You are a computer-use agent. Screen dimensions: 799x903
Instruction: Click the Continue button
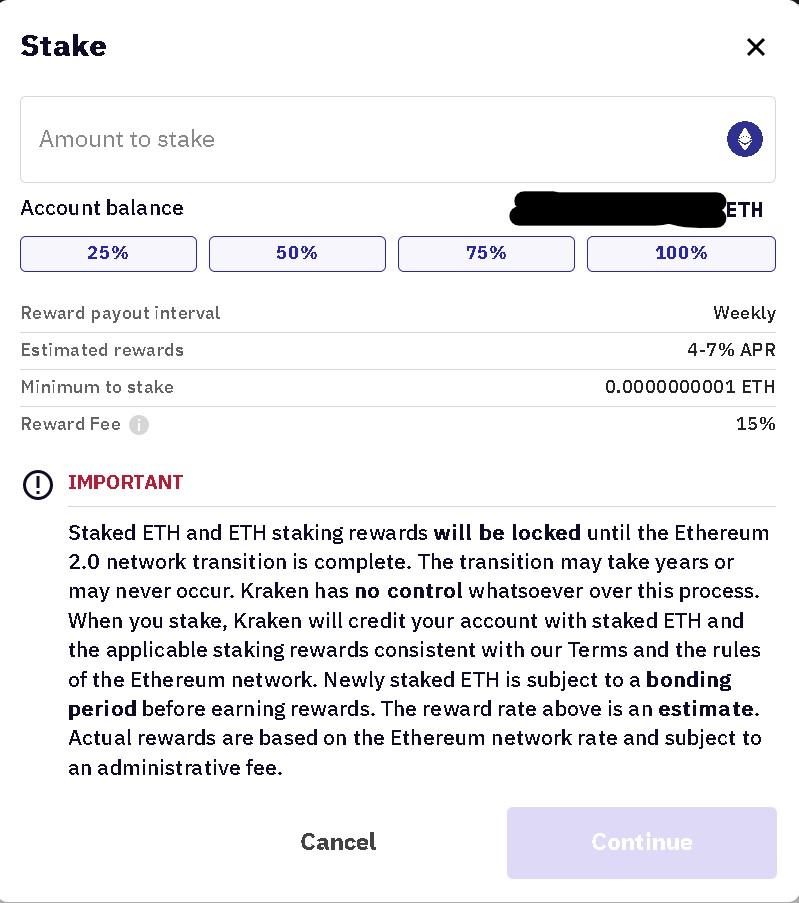click(x=641, y=842)
